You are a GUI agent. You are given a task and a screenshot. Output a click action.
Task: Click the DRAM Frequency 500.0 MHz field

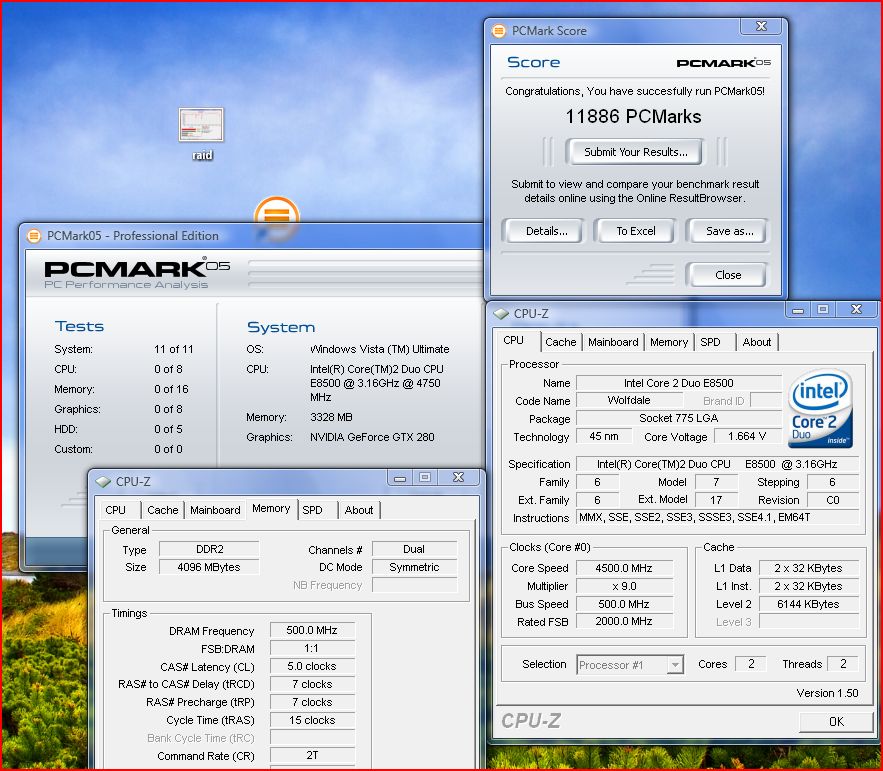pyautogui.click(x=312, y=631)
